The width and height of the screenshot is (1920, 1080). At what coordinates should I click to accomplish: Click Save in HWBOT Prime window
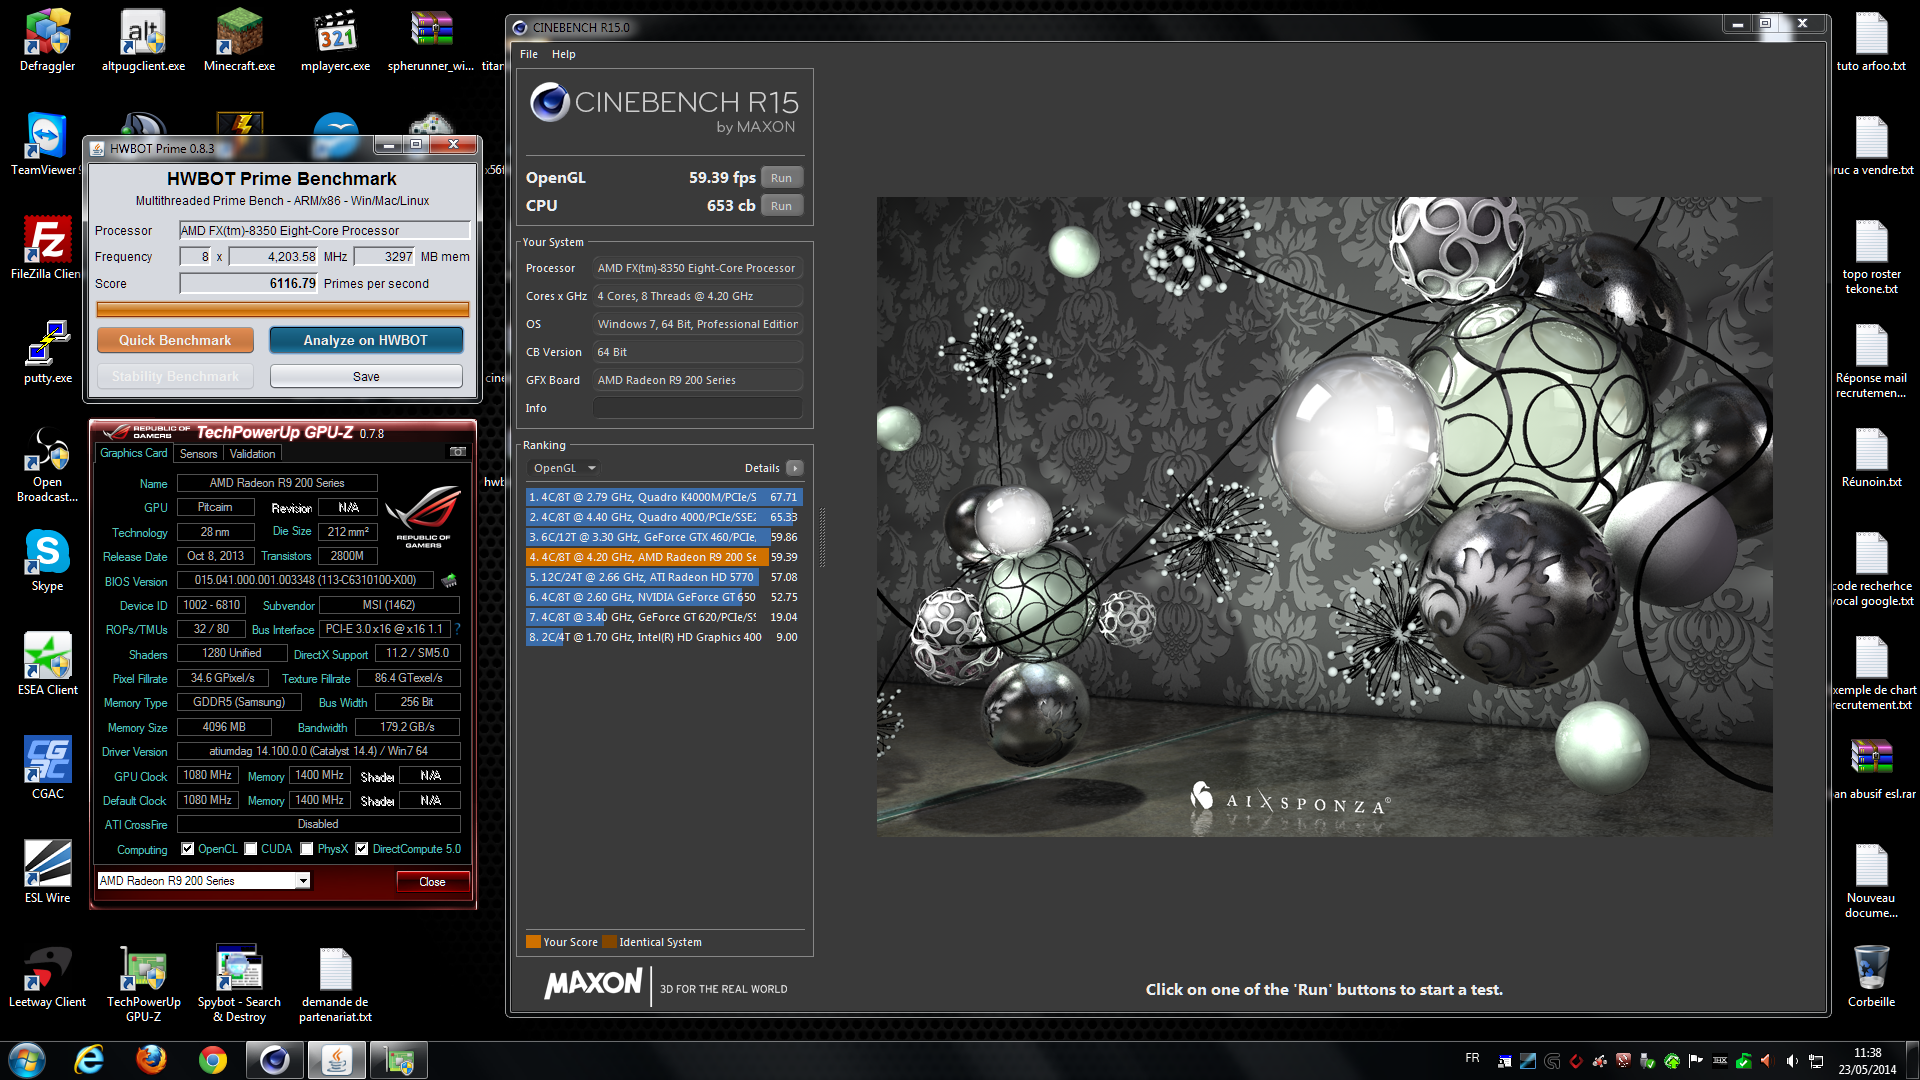pos(366,376)
